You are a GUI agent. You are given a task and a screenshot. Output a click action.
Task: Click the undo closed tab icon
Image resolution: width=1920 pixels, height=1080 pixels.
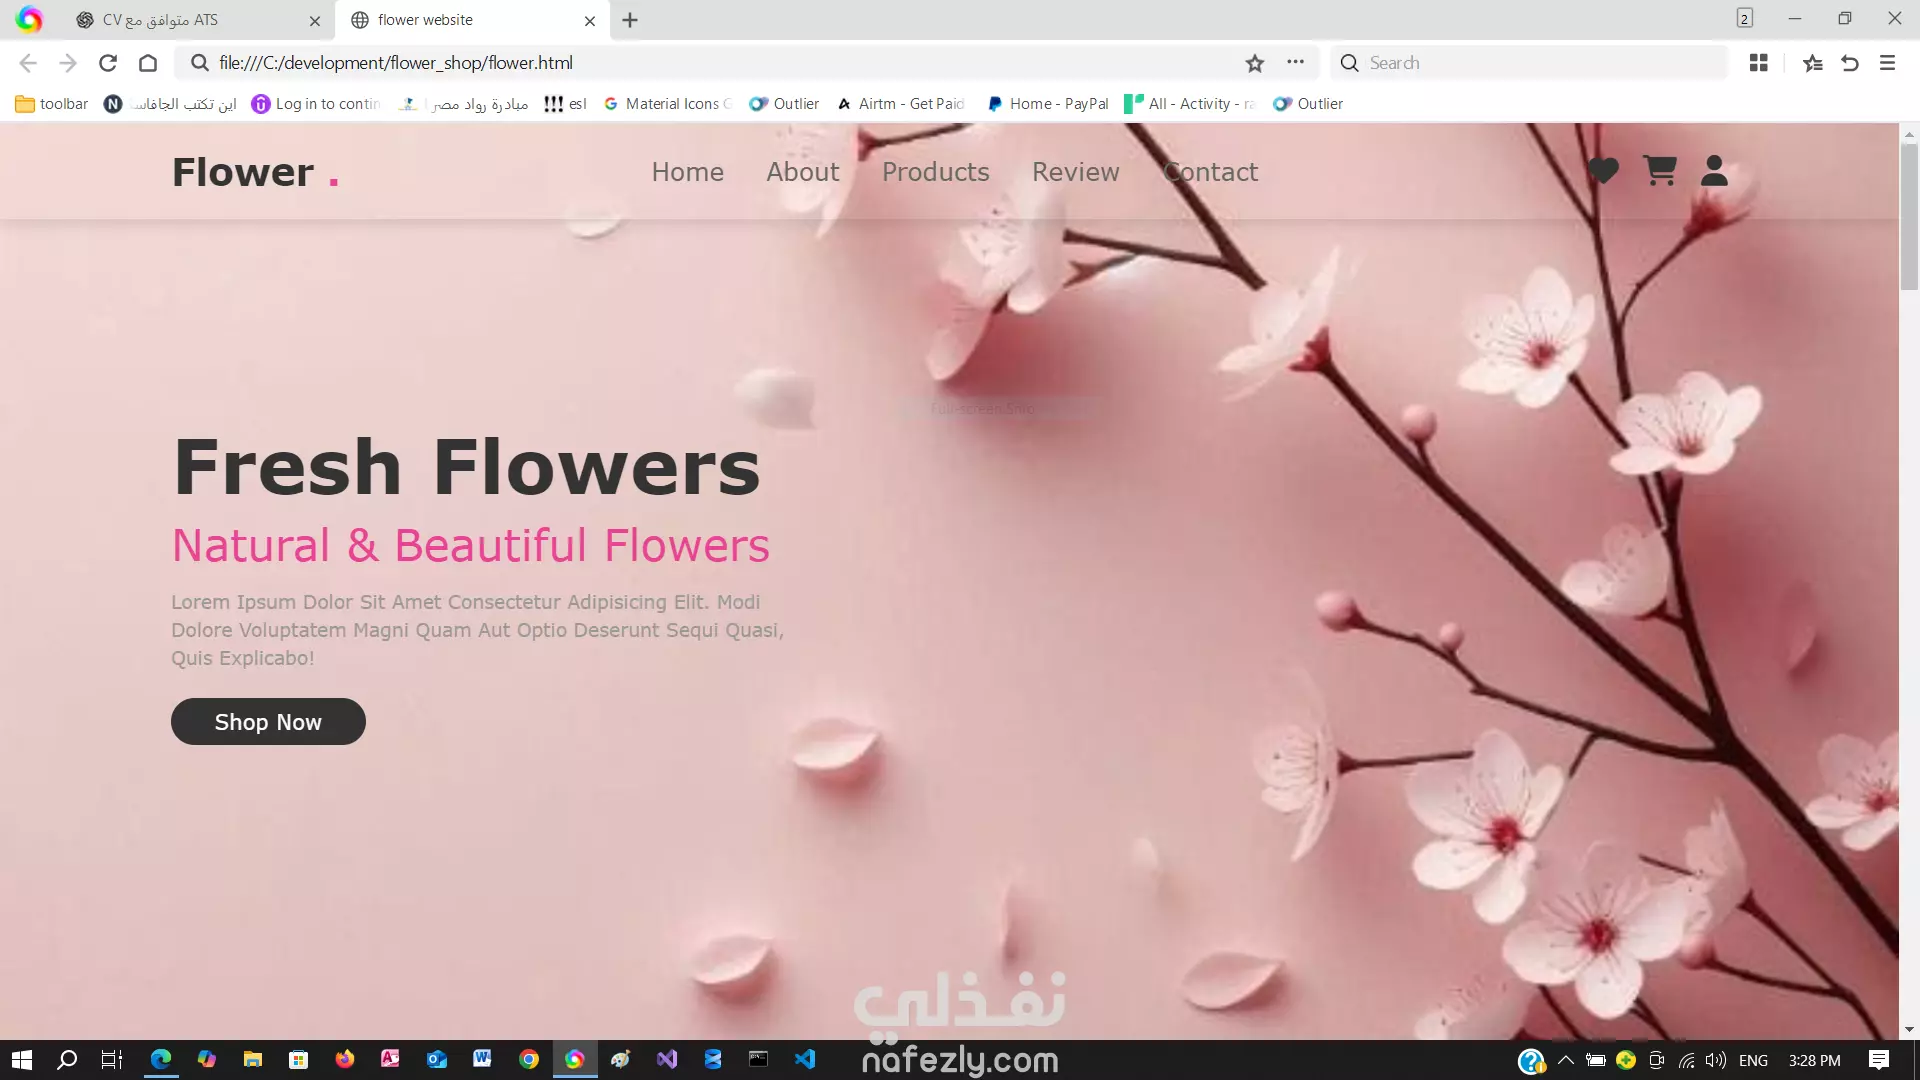(1849, 63)
